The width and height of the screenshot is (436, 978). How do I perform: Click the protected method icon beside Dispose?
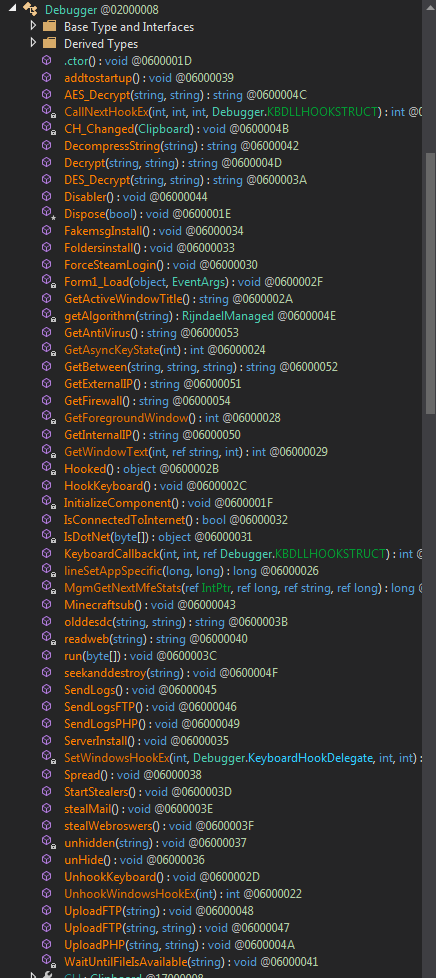pos(49,213)
